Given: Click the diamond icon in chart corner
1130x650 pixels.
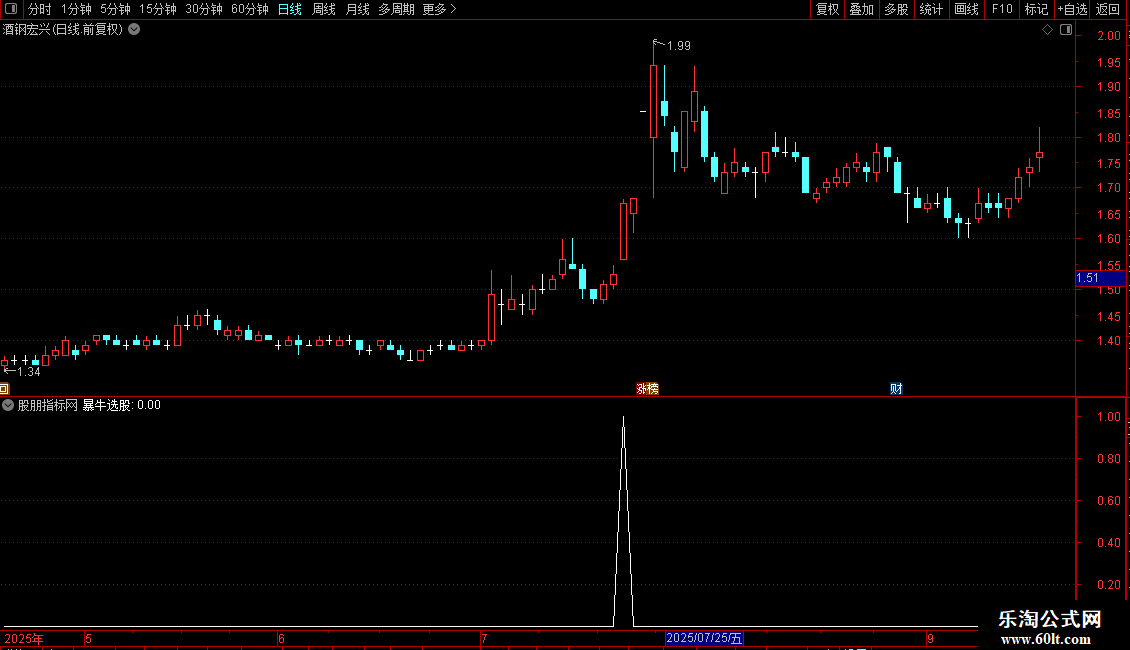Looking at the screenshot, I should pyautogui.click(x=1048, y=30).
